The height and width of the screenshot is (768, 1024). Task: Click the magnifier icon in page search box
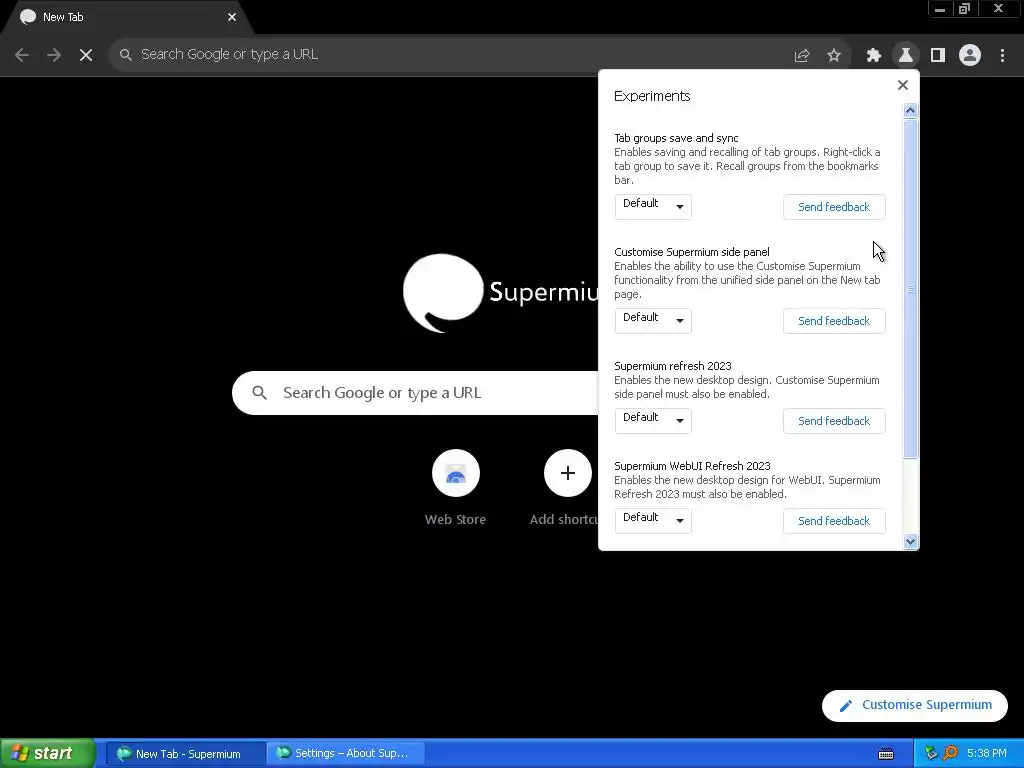point(259,392)
